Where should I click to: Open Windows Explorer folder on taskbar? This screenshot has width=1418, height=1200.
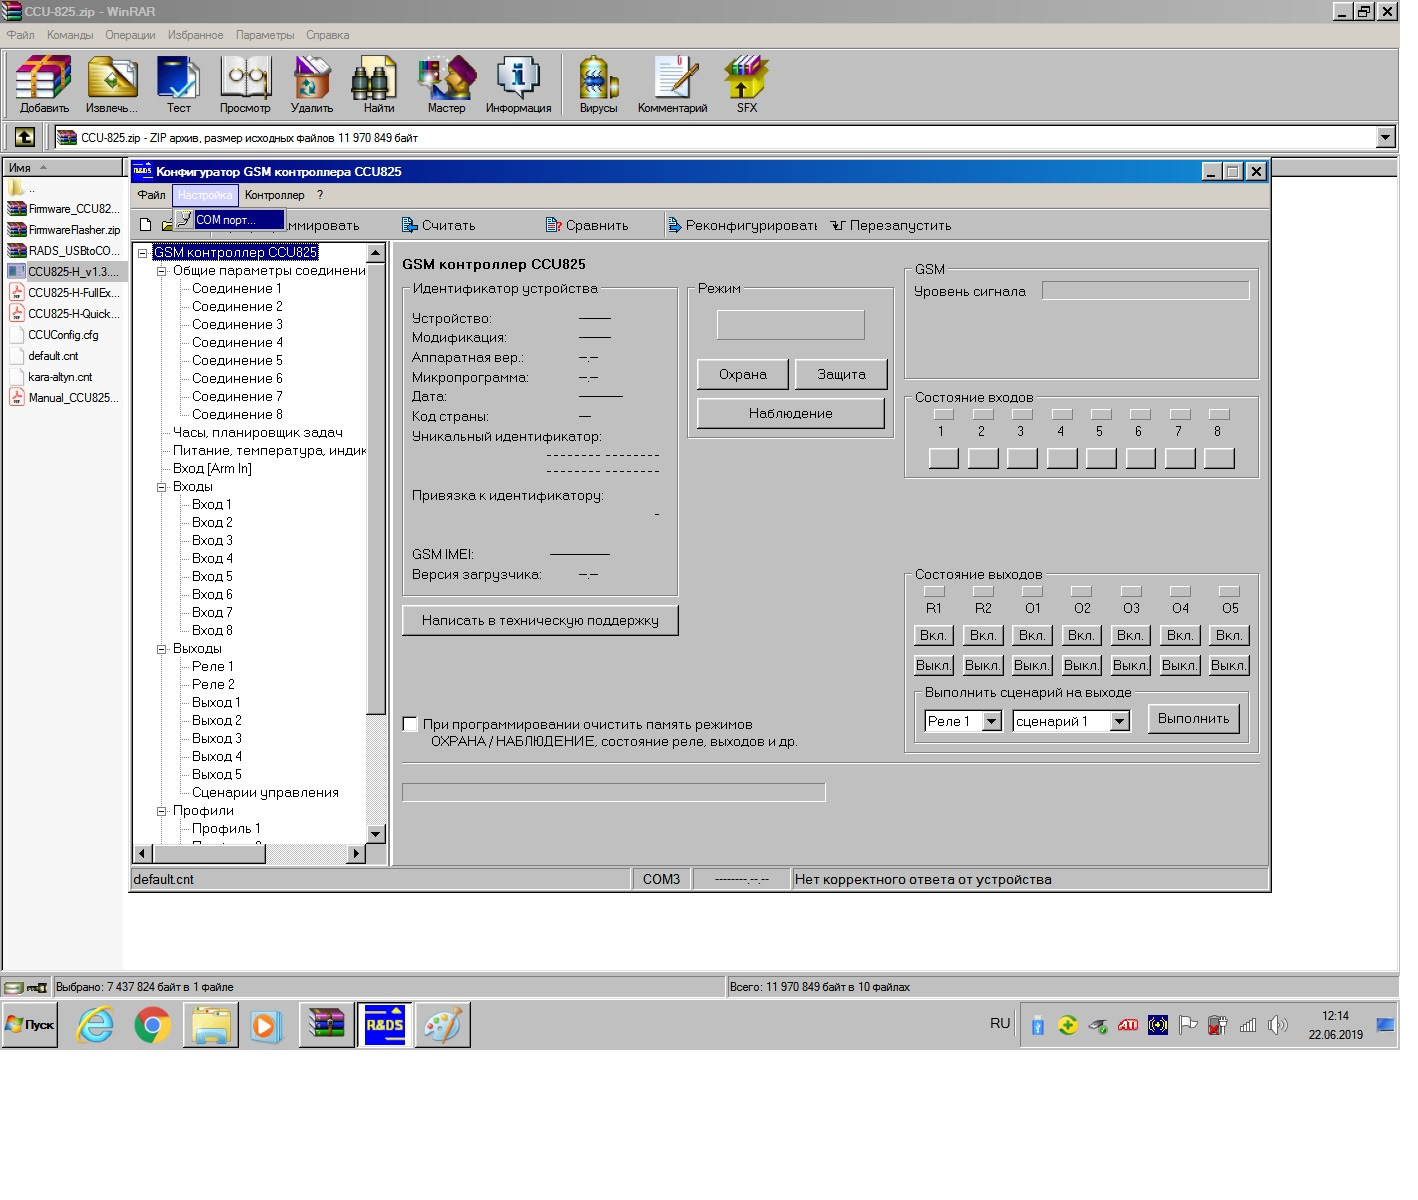(211, 1025)
